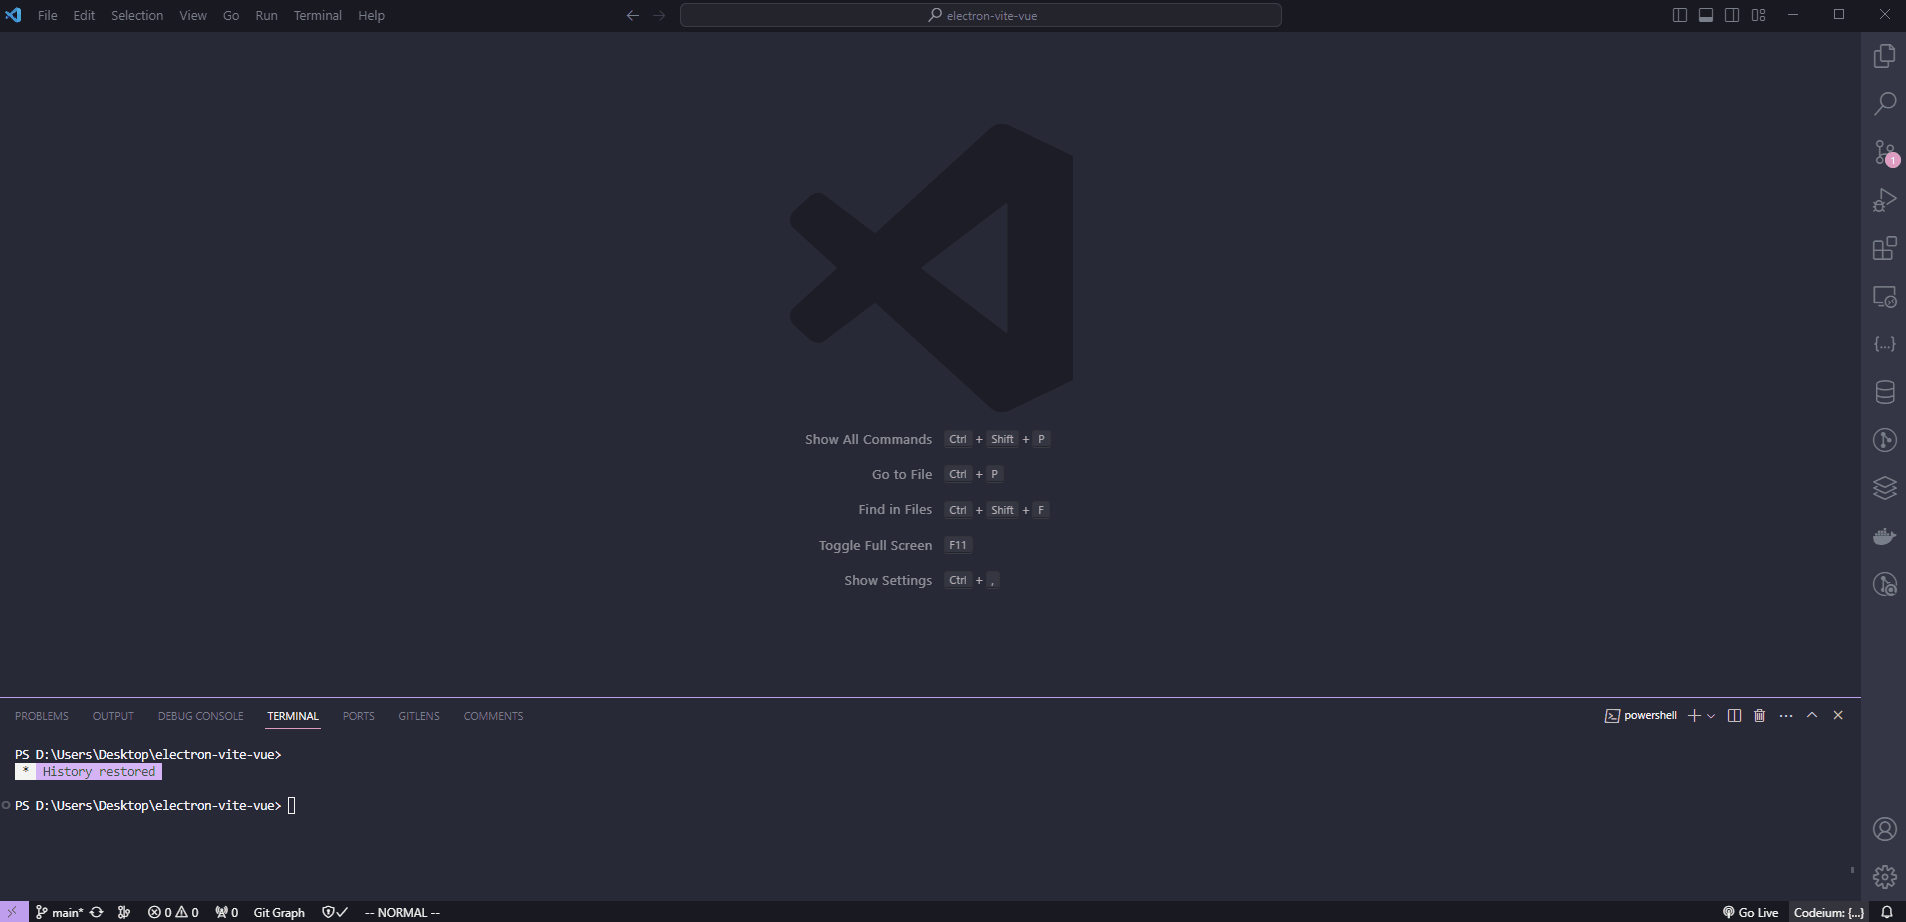Switch to the PORTS tab
1906x922 pixels.
(x=358, y=716)
